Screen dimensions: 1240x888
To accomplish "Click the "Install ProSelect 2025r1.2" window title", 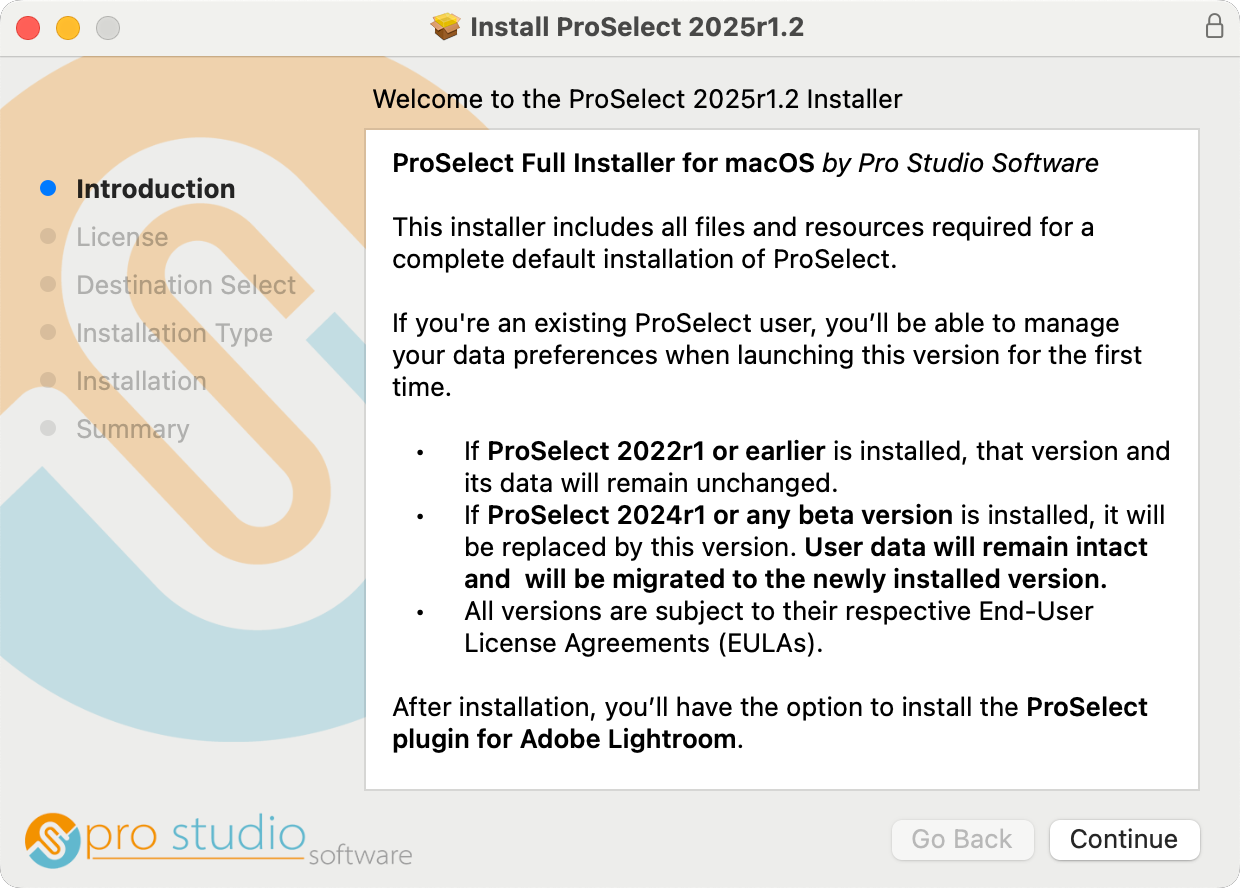I will click(x=637, y=27).
